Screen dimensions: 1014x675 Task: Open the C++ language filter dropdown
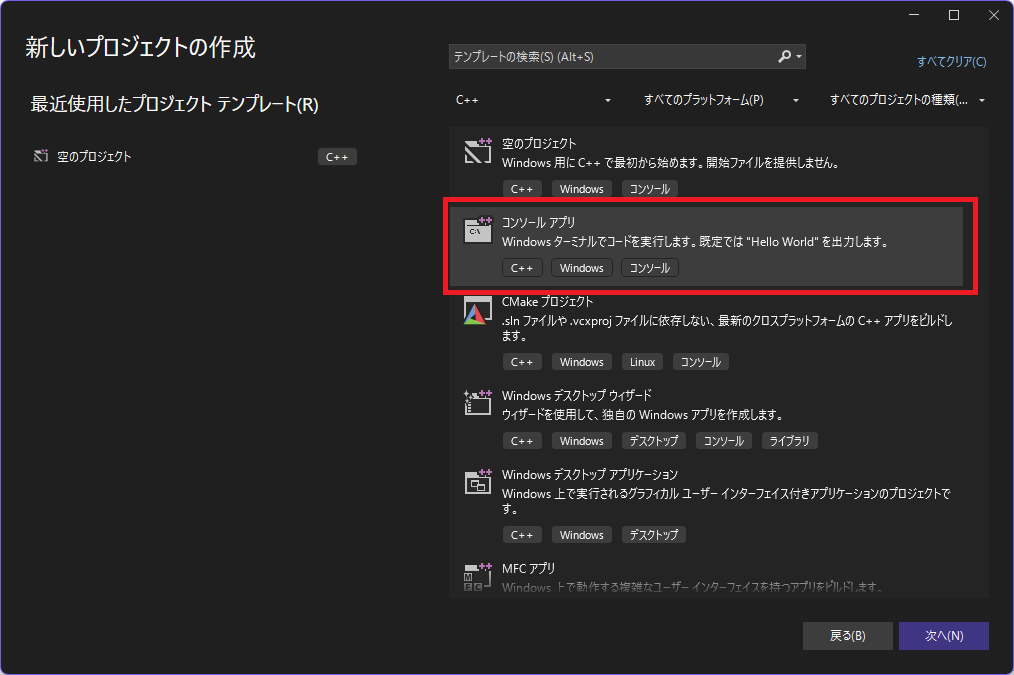pos(532,100)
